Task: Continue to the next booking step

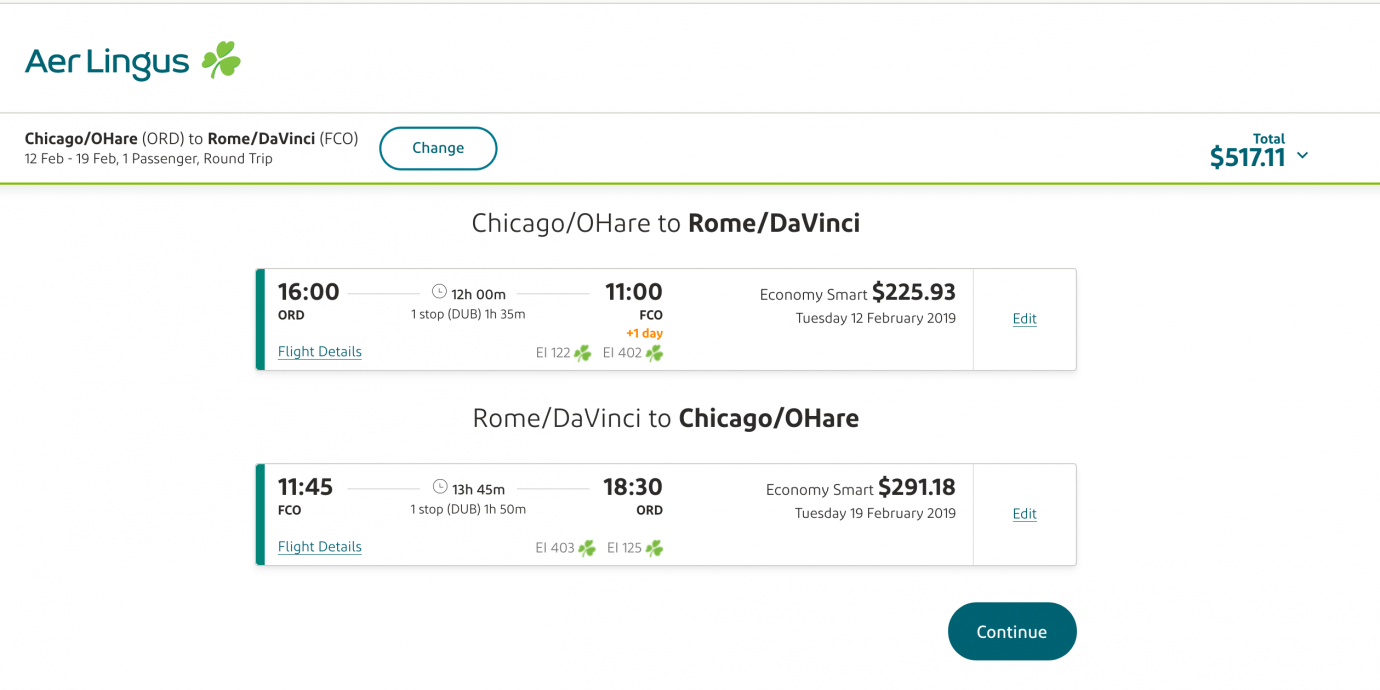Action: click(x=1012, y=631)
